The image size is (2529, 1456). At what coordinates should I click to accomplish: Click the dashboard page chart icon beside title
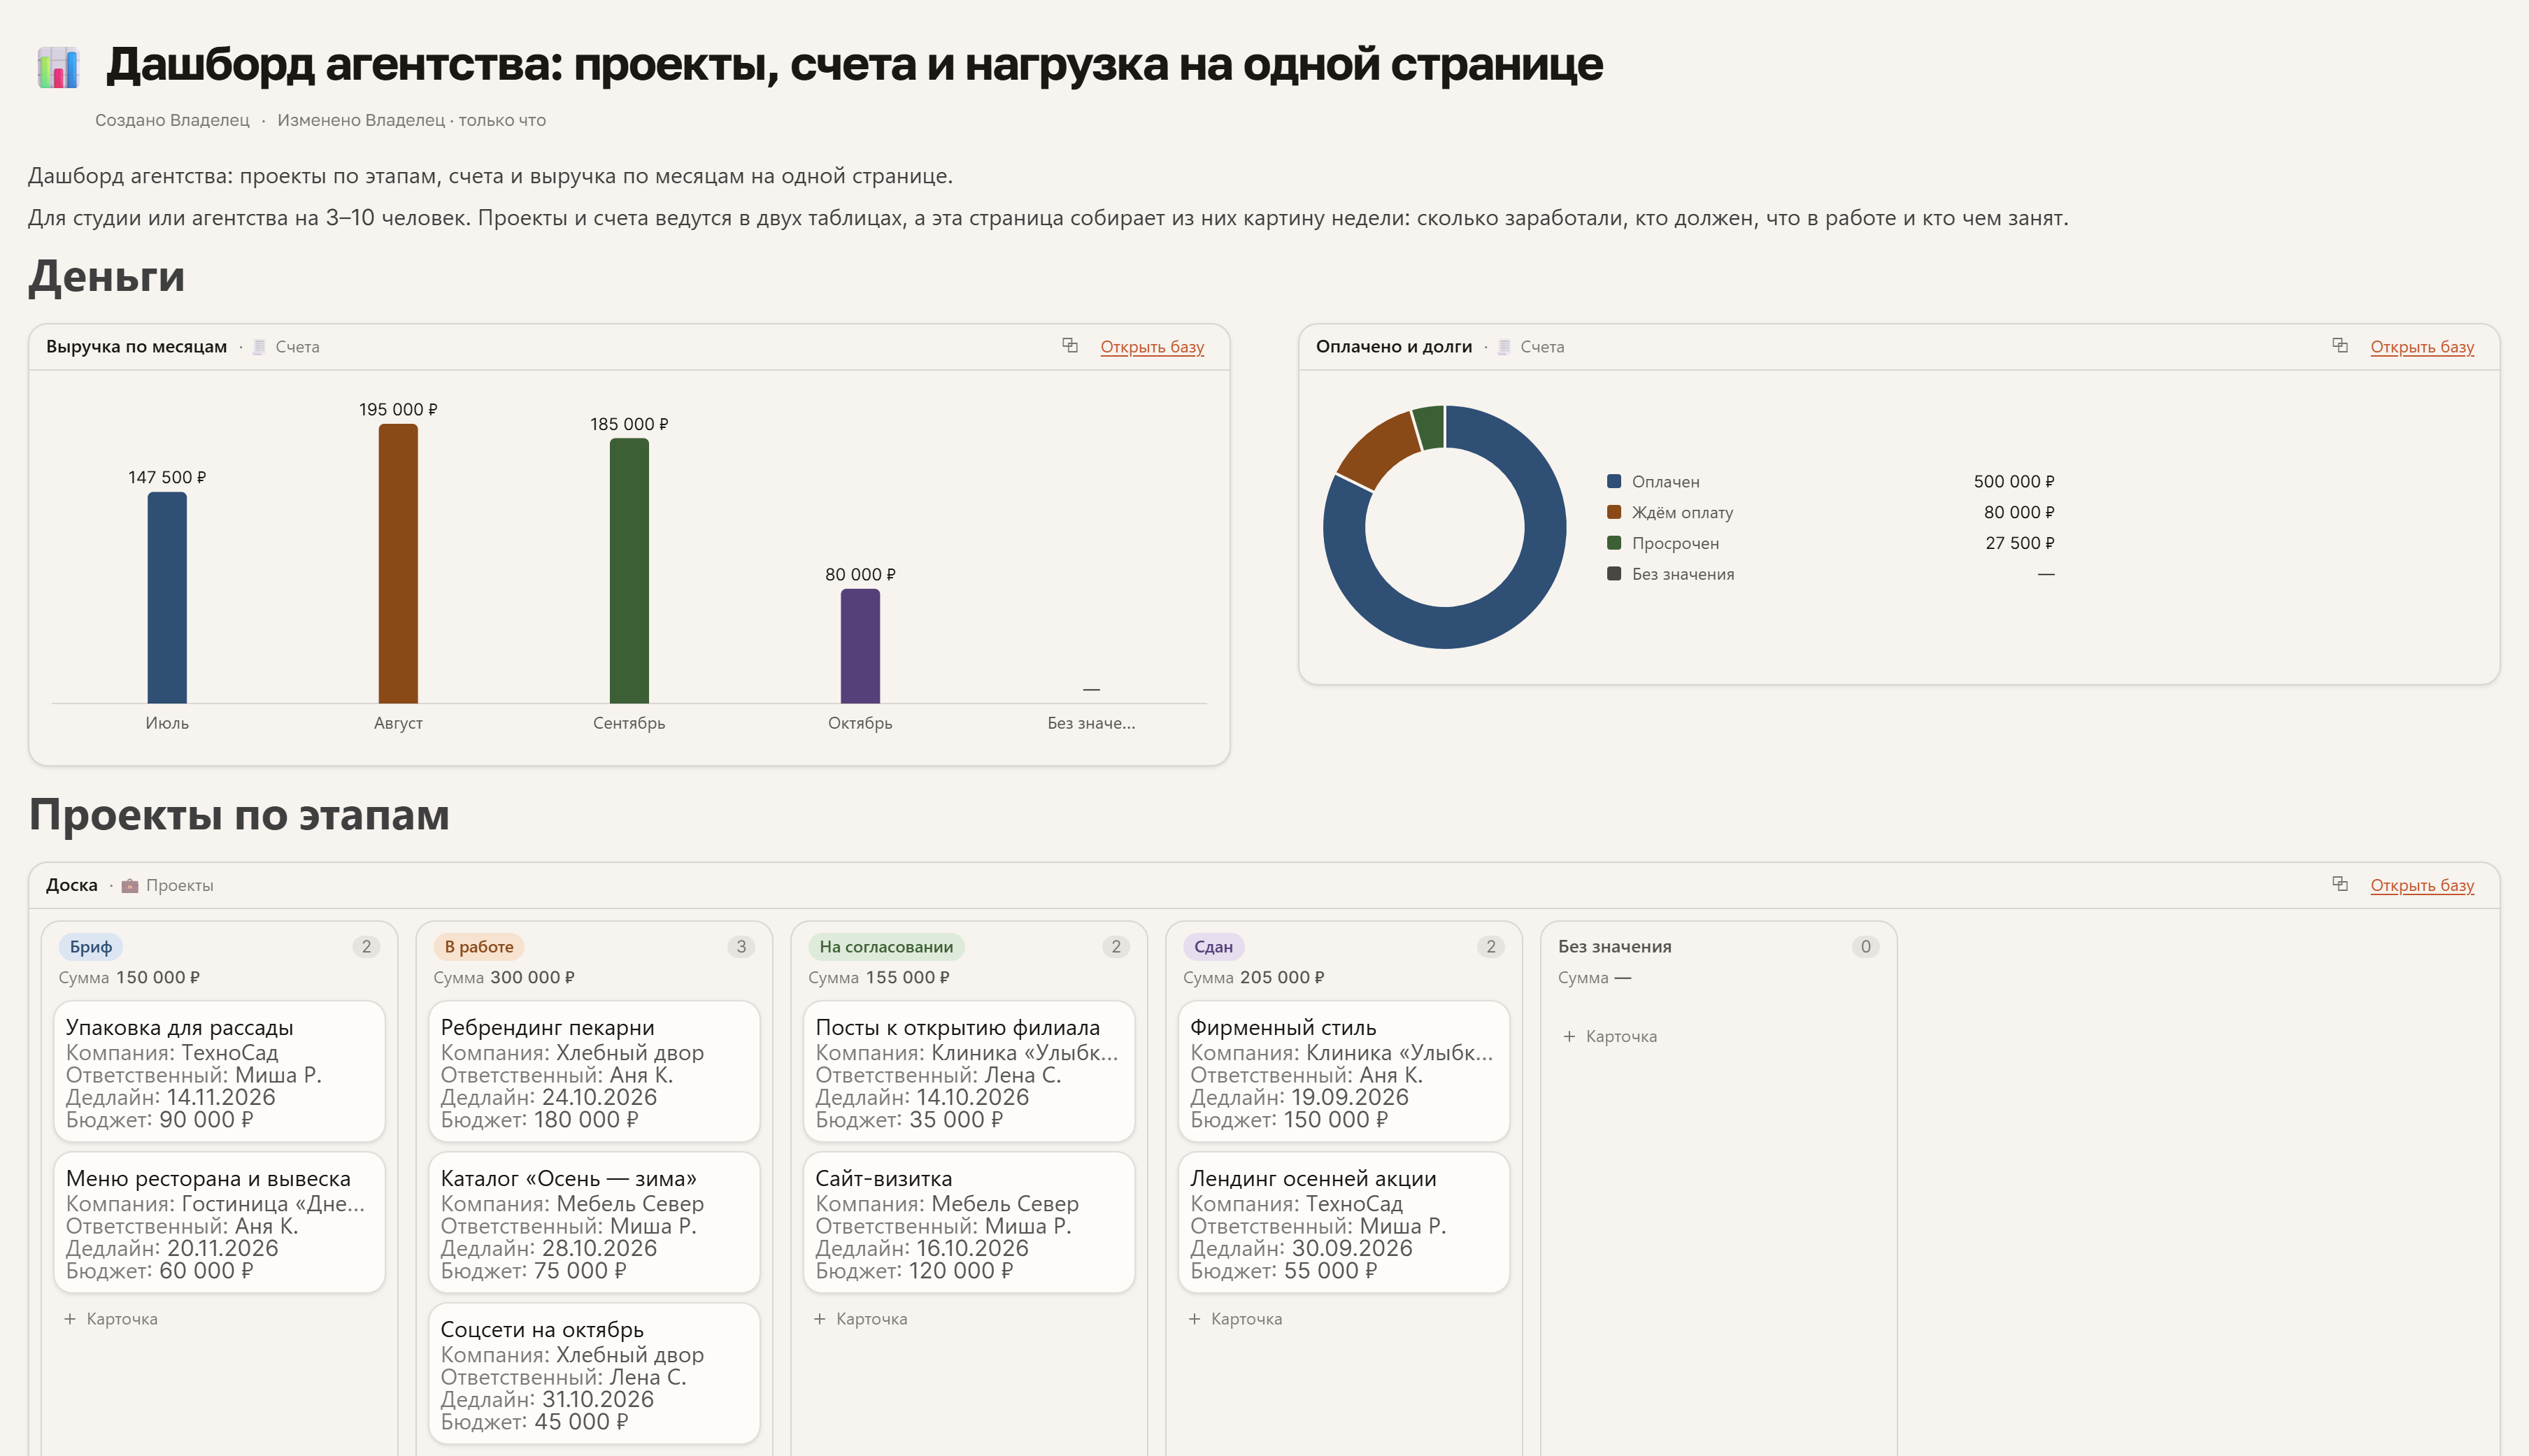[57, 67]
